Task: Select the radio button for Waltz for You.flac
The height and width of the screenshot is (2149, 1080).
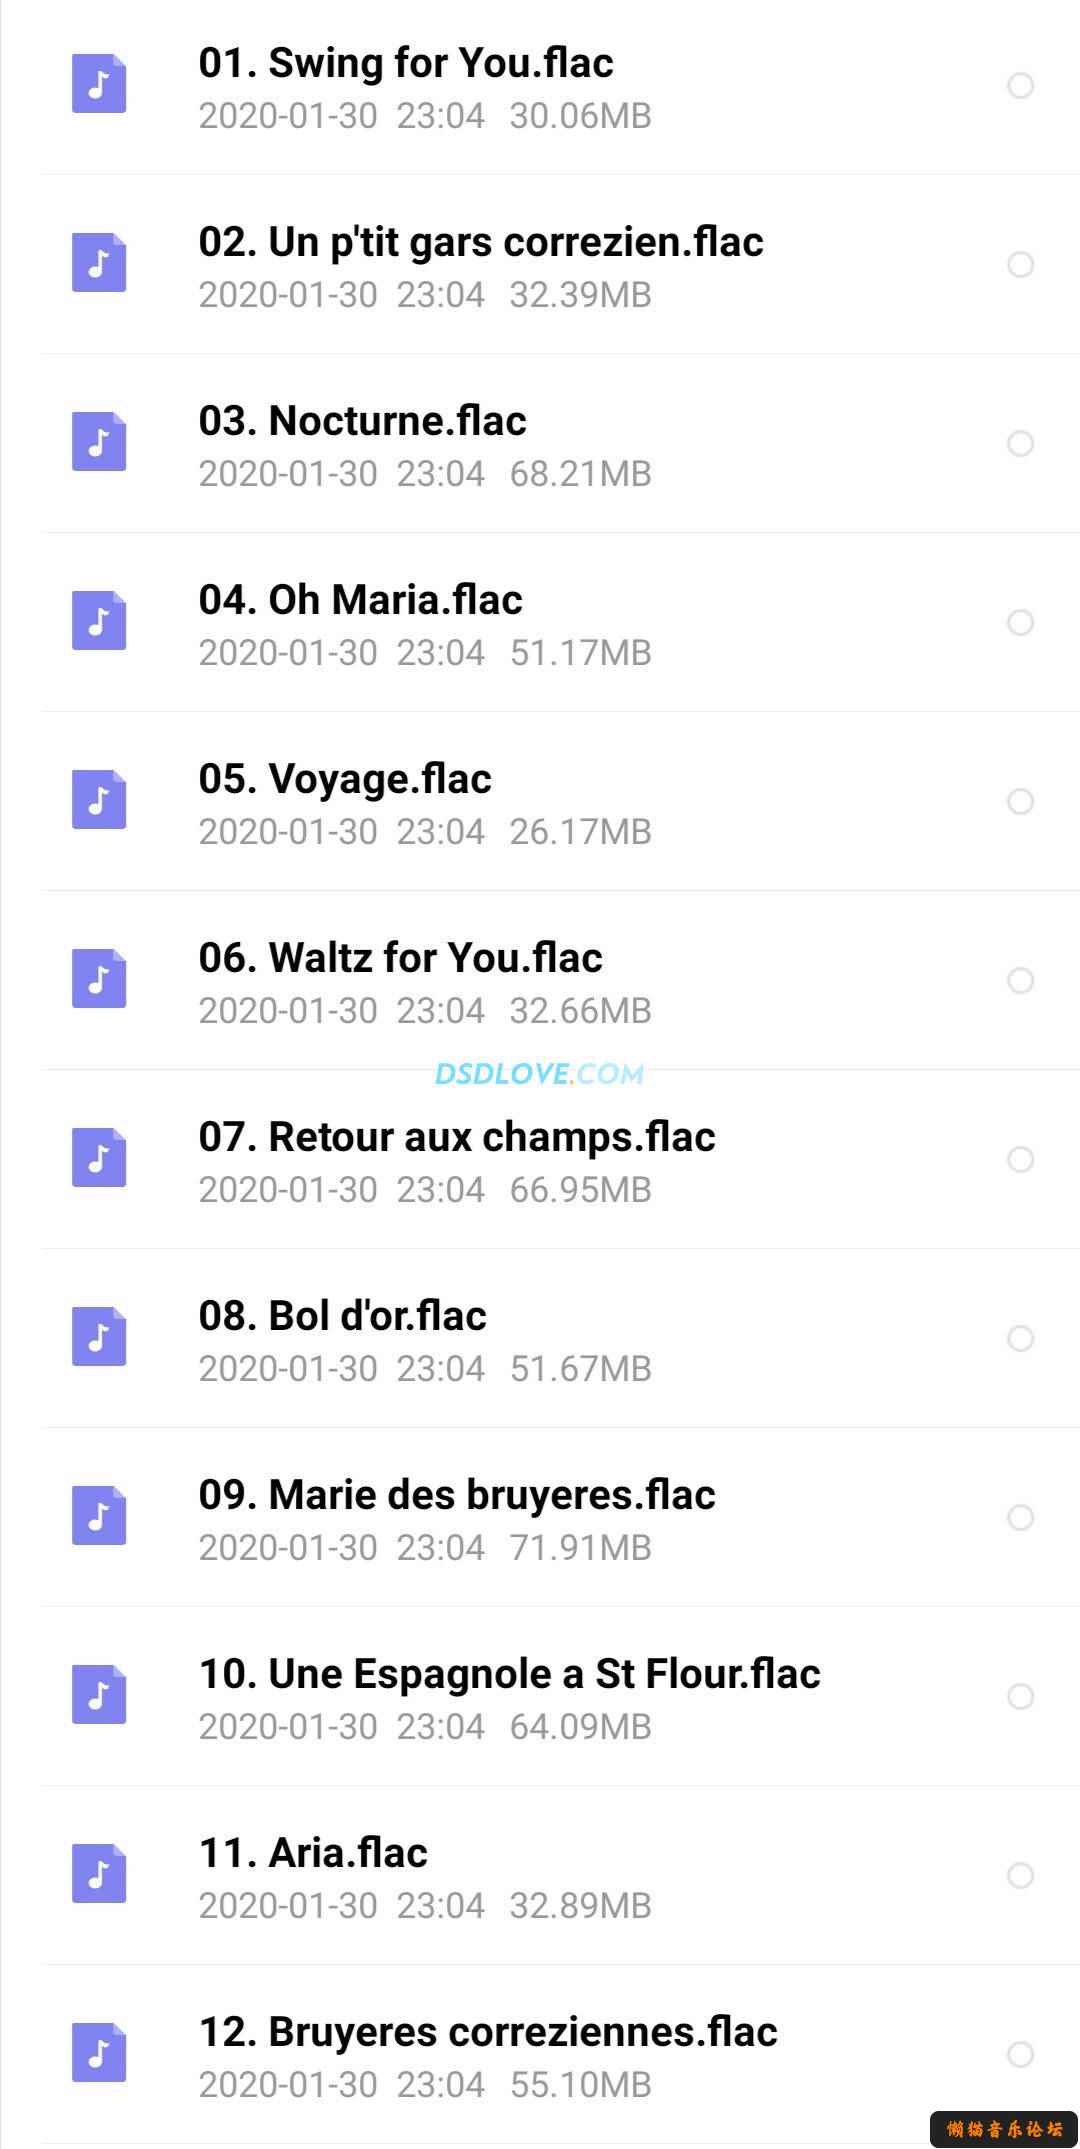Action: pyautogui.click(x=1020, y=980)
